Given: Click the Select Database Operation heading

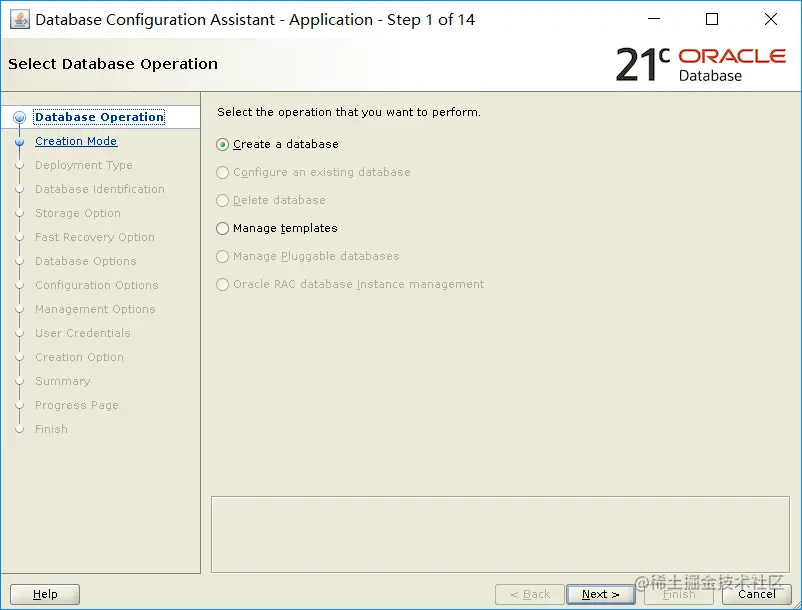Looking at the screenshot, I should click(113, 64).
